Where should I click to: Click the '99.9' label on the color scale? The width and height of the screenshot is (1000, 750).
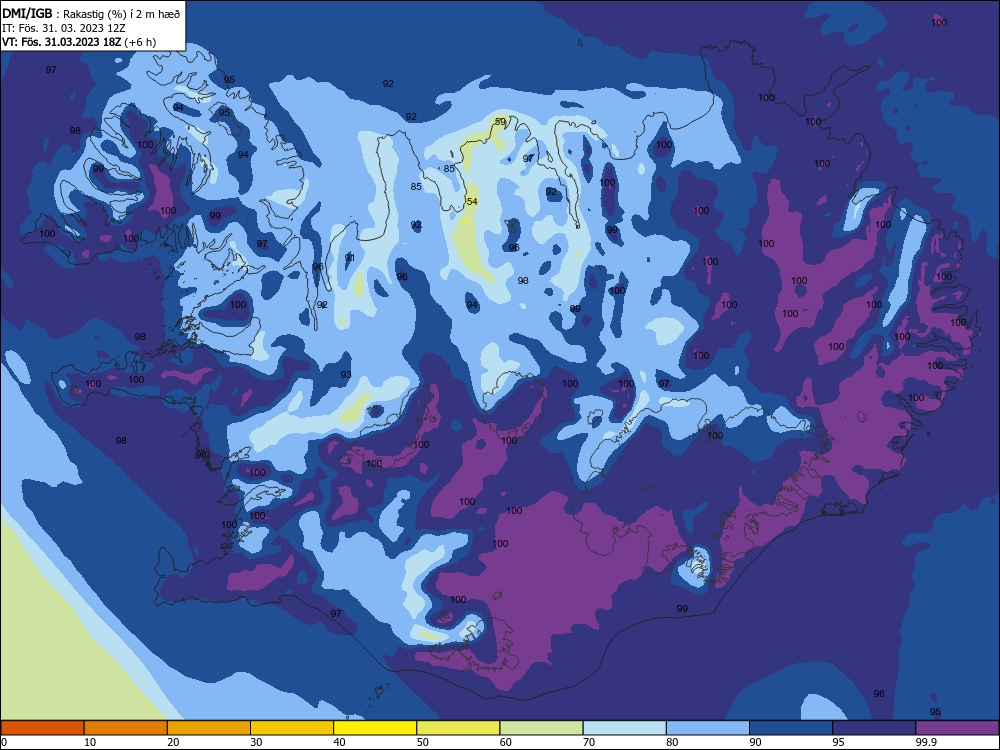pyautogui.click(x=926, y=742)
